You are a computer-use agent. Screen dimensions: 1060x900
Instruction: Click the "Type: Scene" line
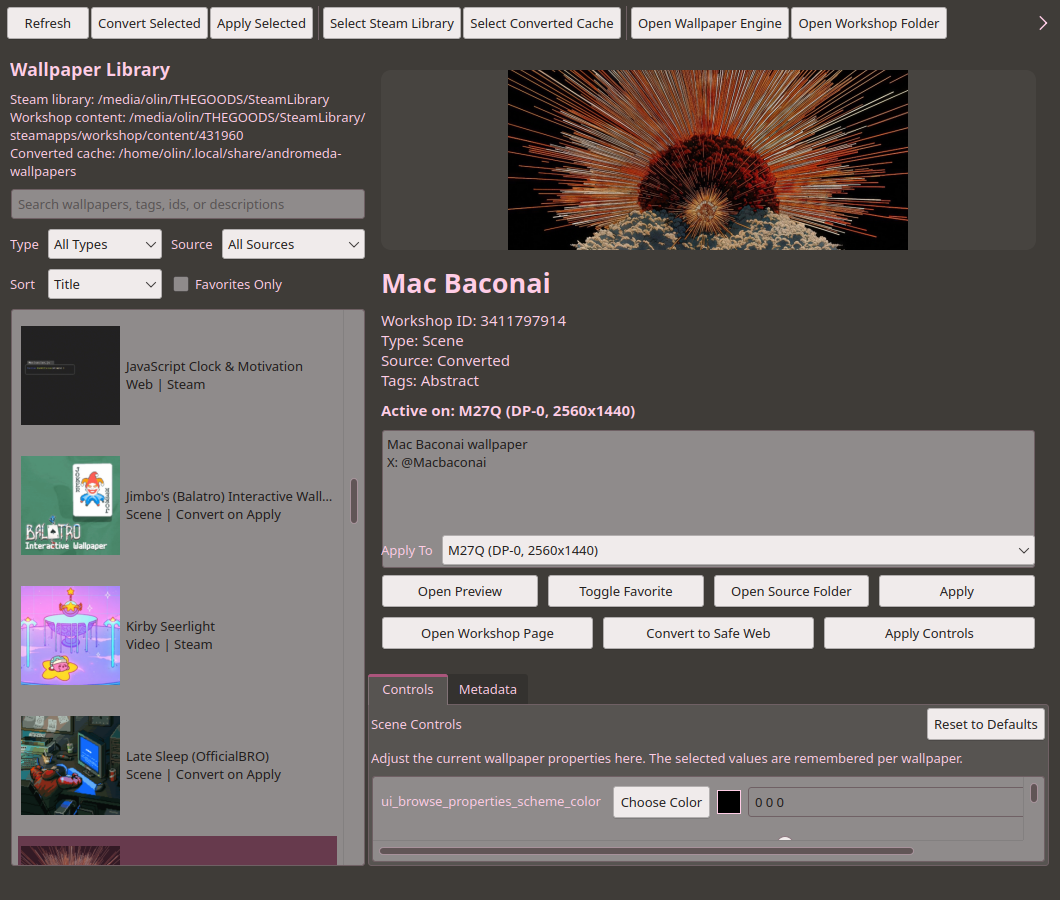[x=422, y=341]
